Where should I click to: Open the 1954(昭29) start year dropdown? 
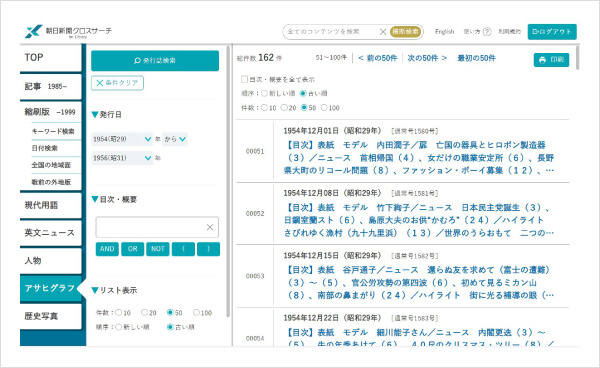[x=122, y=139]
